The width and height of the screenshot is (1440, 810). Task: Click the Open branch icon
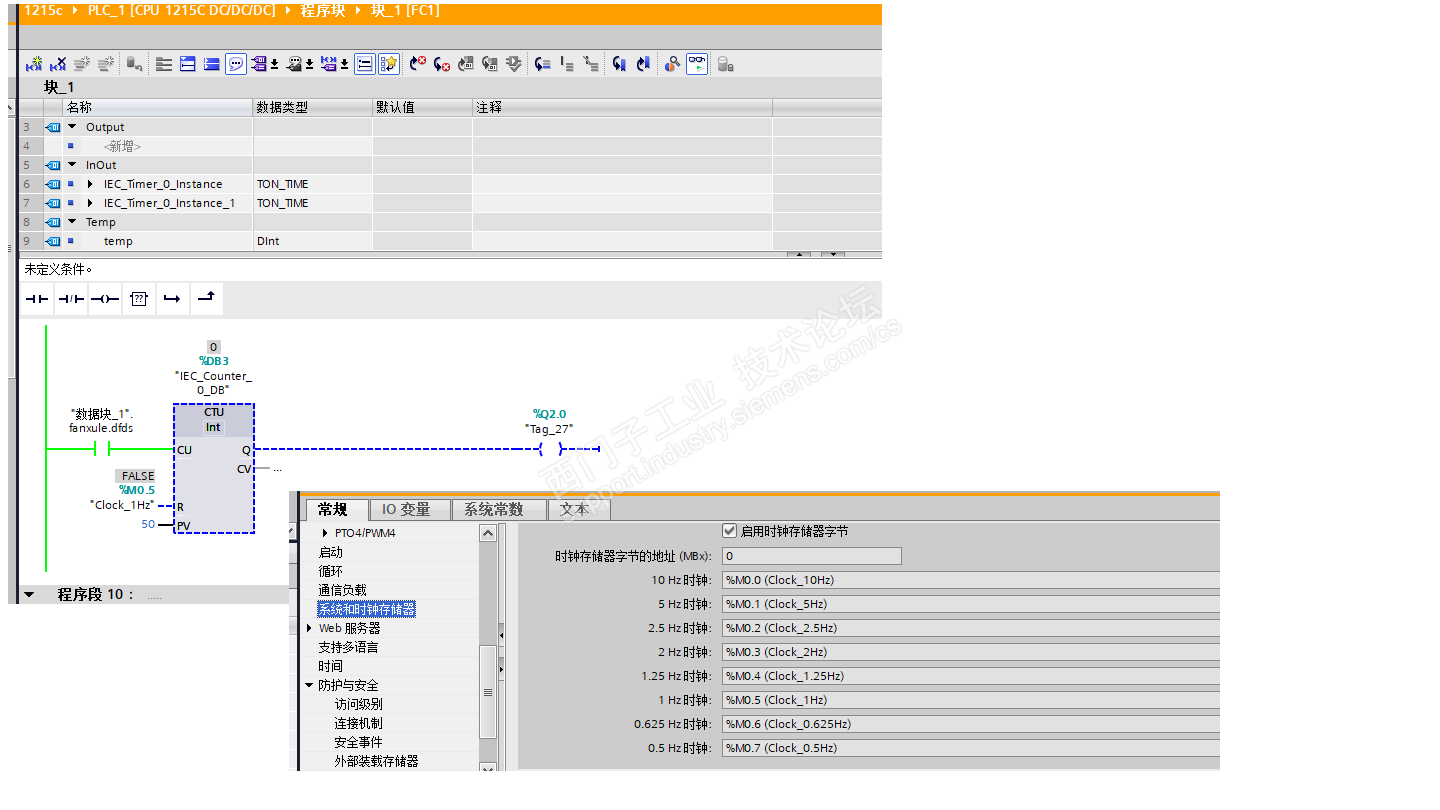(172, 299)
